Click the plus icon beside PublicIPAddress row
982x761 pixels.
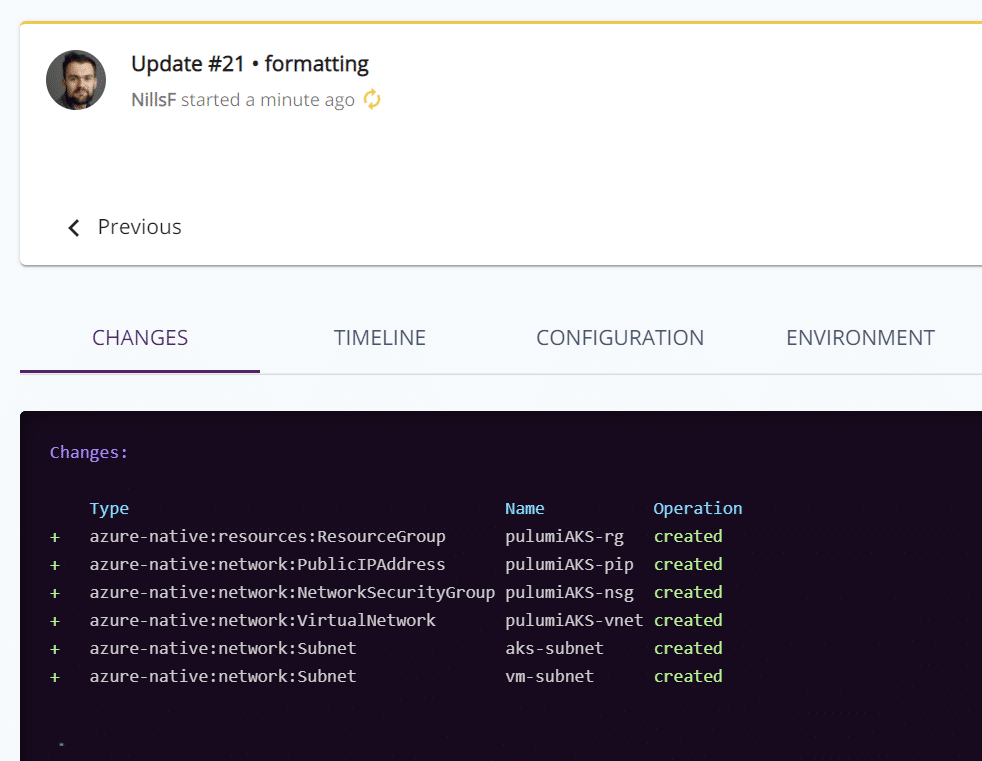pos(55,565)
